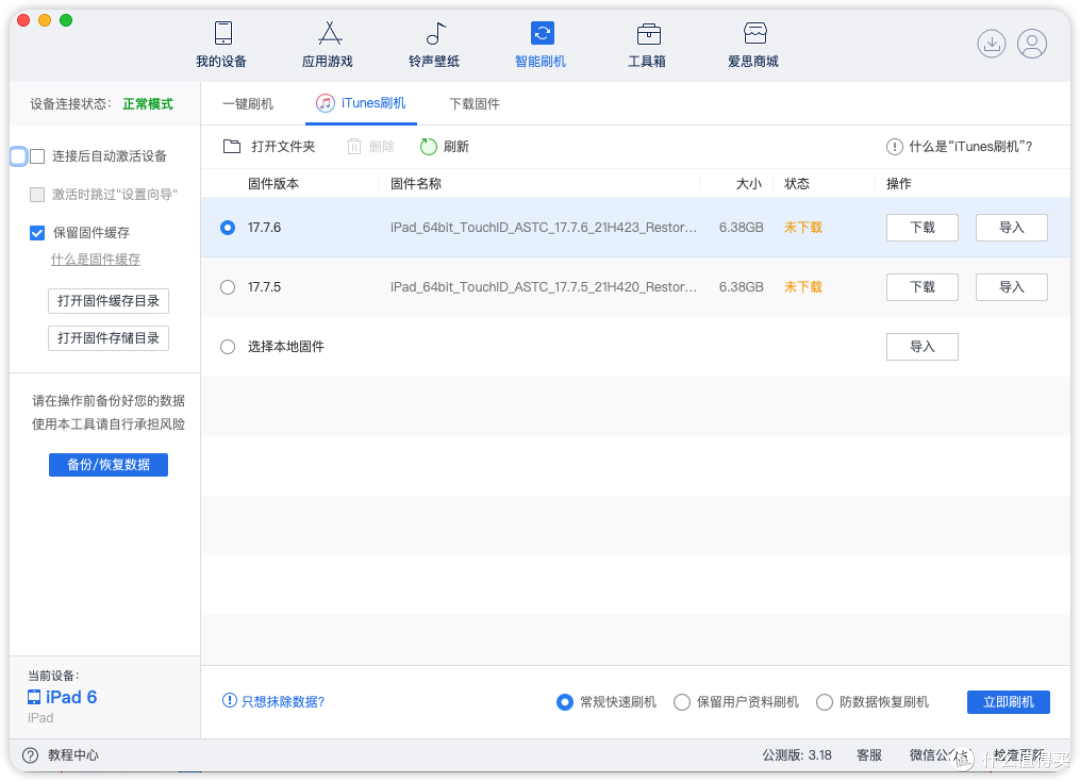
Task: Click the info icon beside 什么是iTunes刷机
Action: pyautogui.click(x=894, y=147)
